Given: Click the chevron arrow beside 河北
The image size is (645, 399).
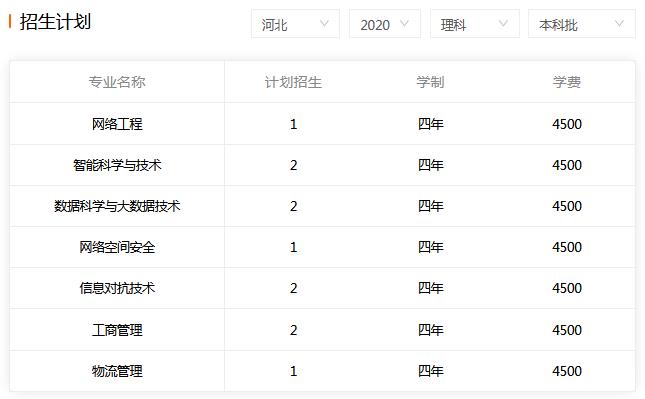Looking at the screenshot, I should (x=325, y=24).
